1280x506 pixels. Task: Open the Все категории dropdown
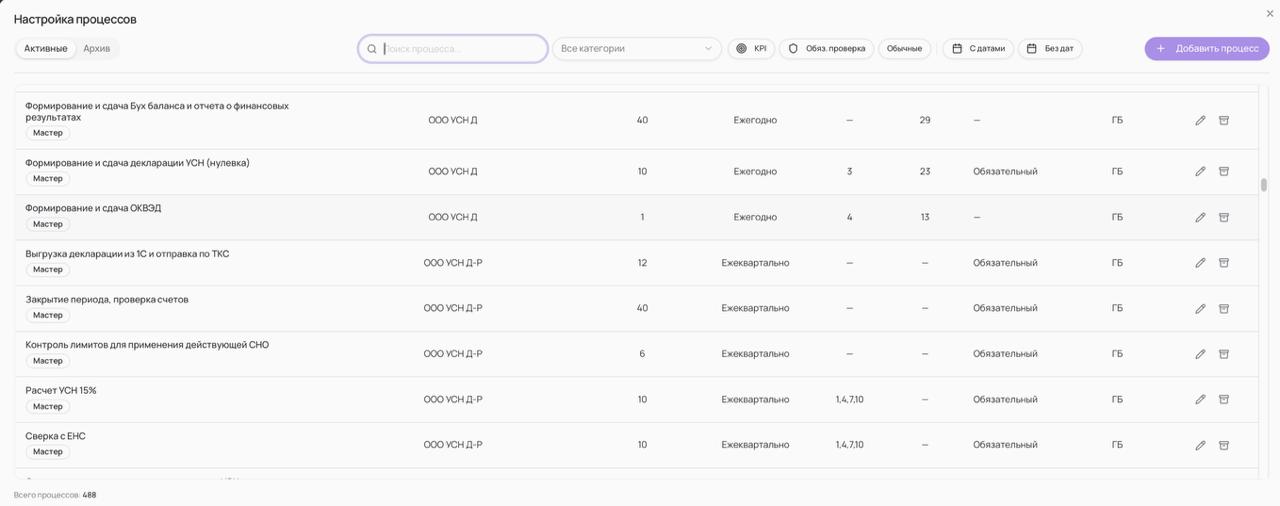pyautogui.click(x=636, y=48)
